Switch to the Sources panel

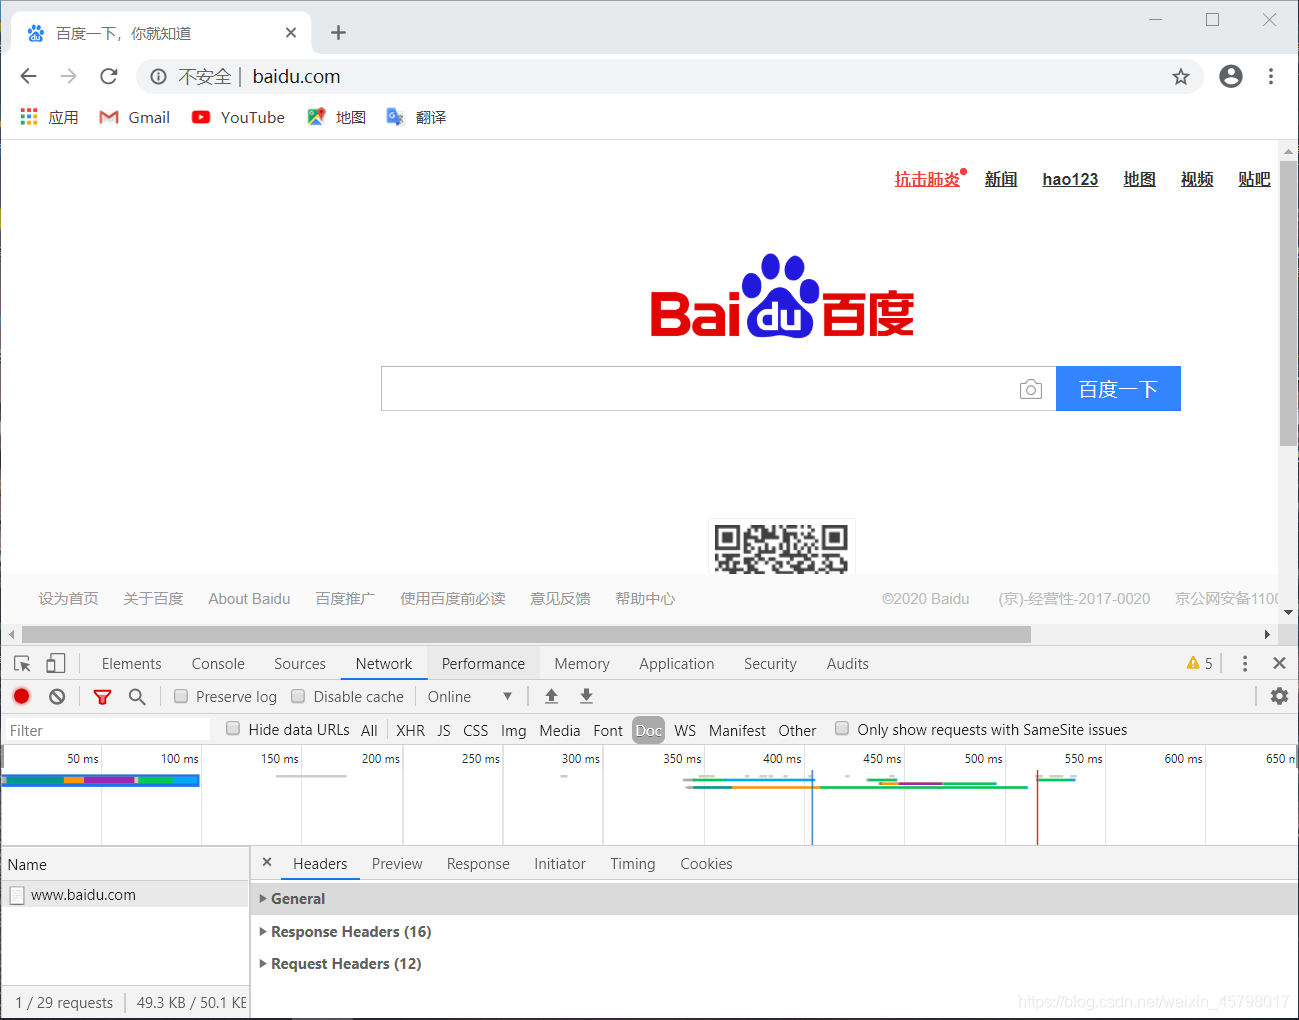point(300,663)
